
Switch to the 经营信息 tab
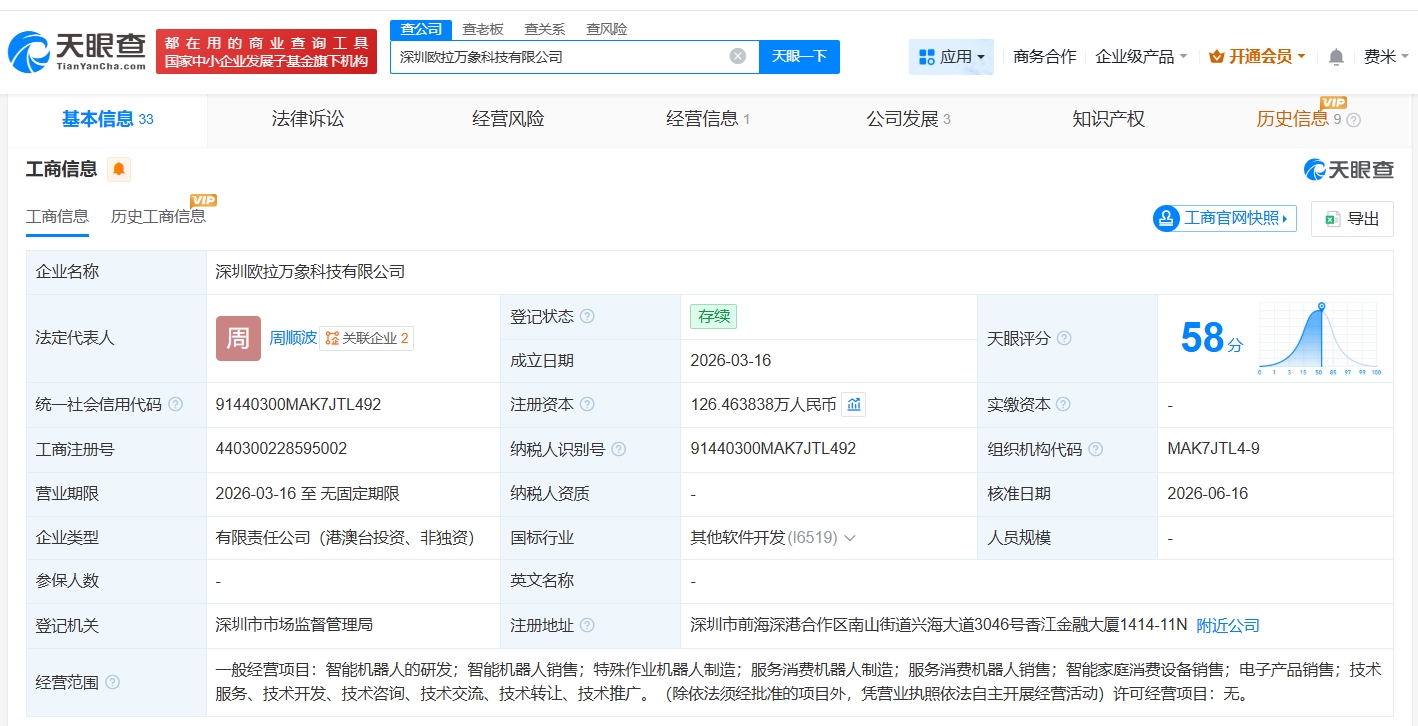(708, 119)
